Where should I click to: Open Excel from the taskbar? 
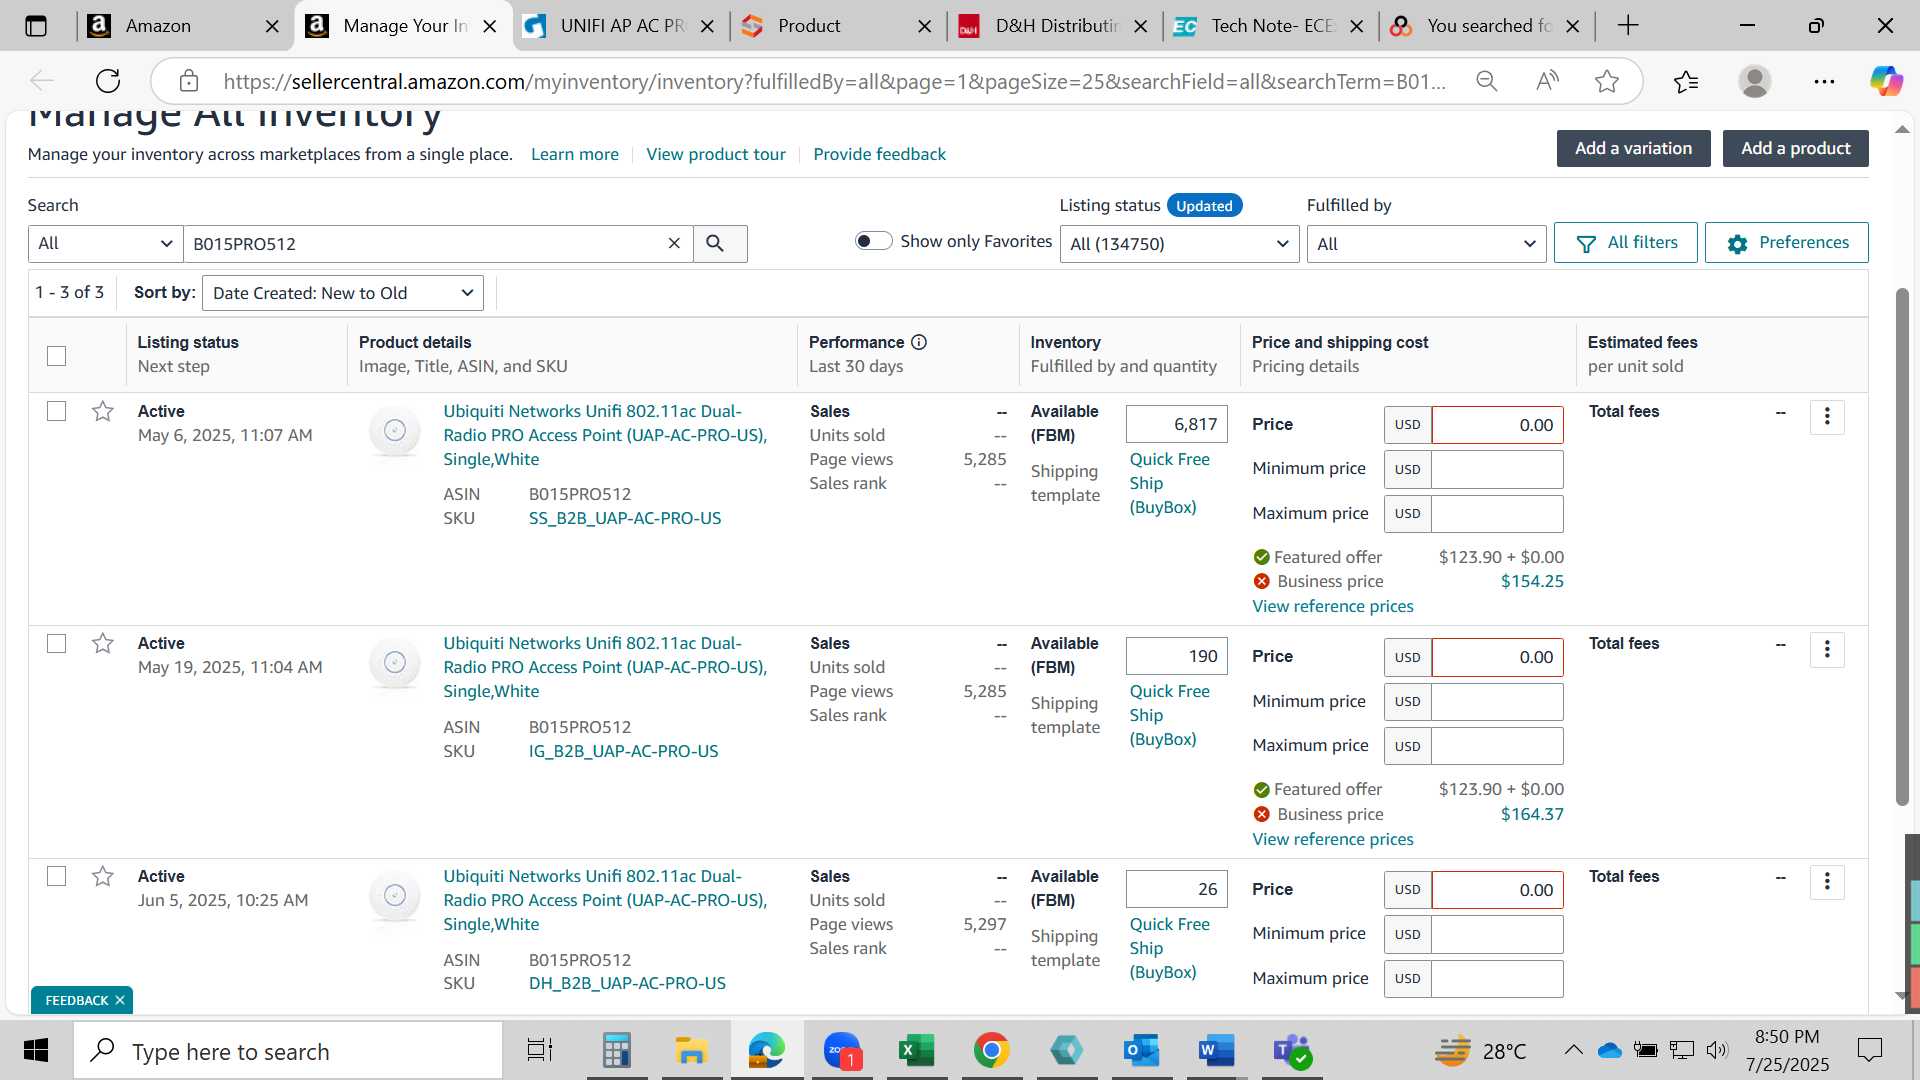(x=916, y=1051)
